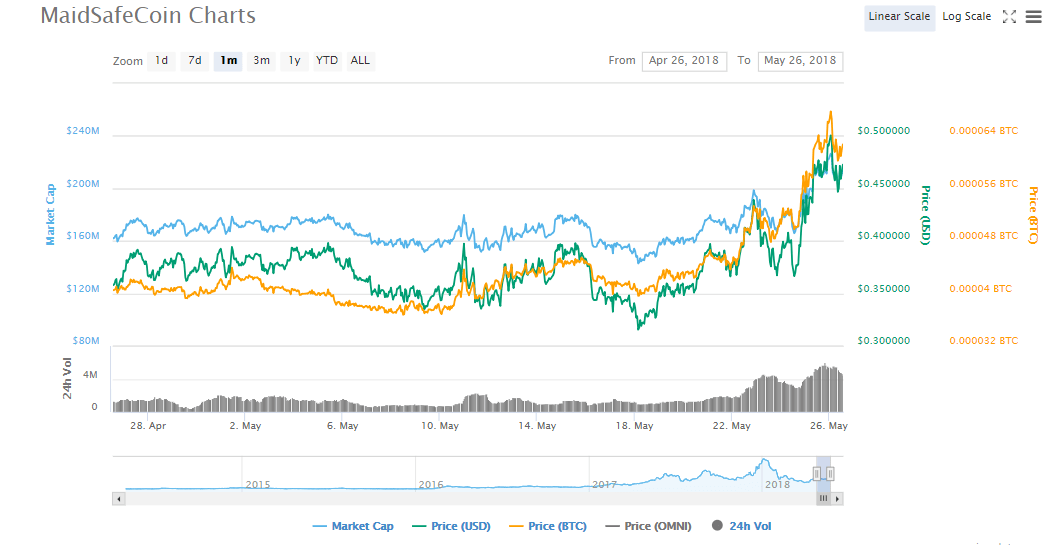Grab the navigator's right range handle
This screenshot has height=545, width=1053.
(x=830, y=473)
